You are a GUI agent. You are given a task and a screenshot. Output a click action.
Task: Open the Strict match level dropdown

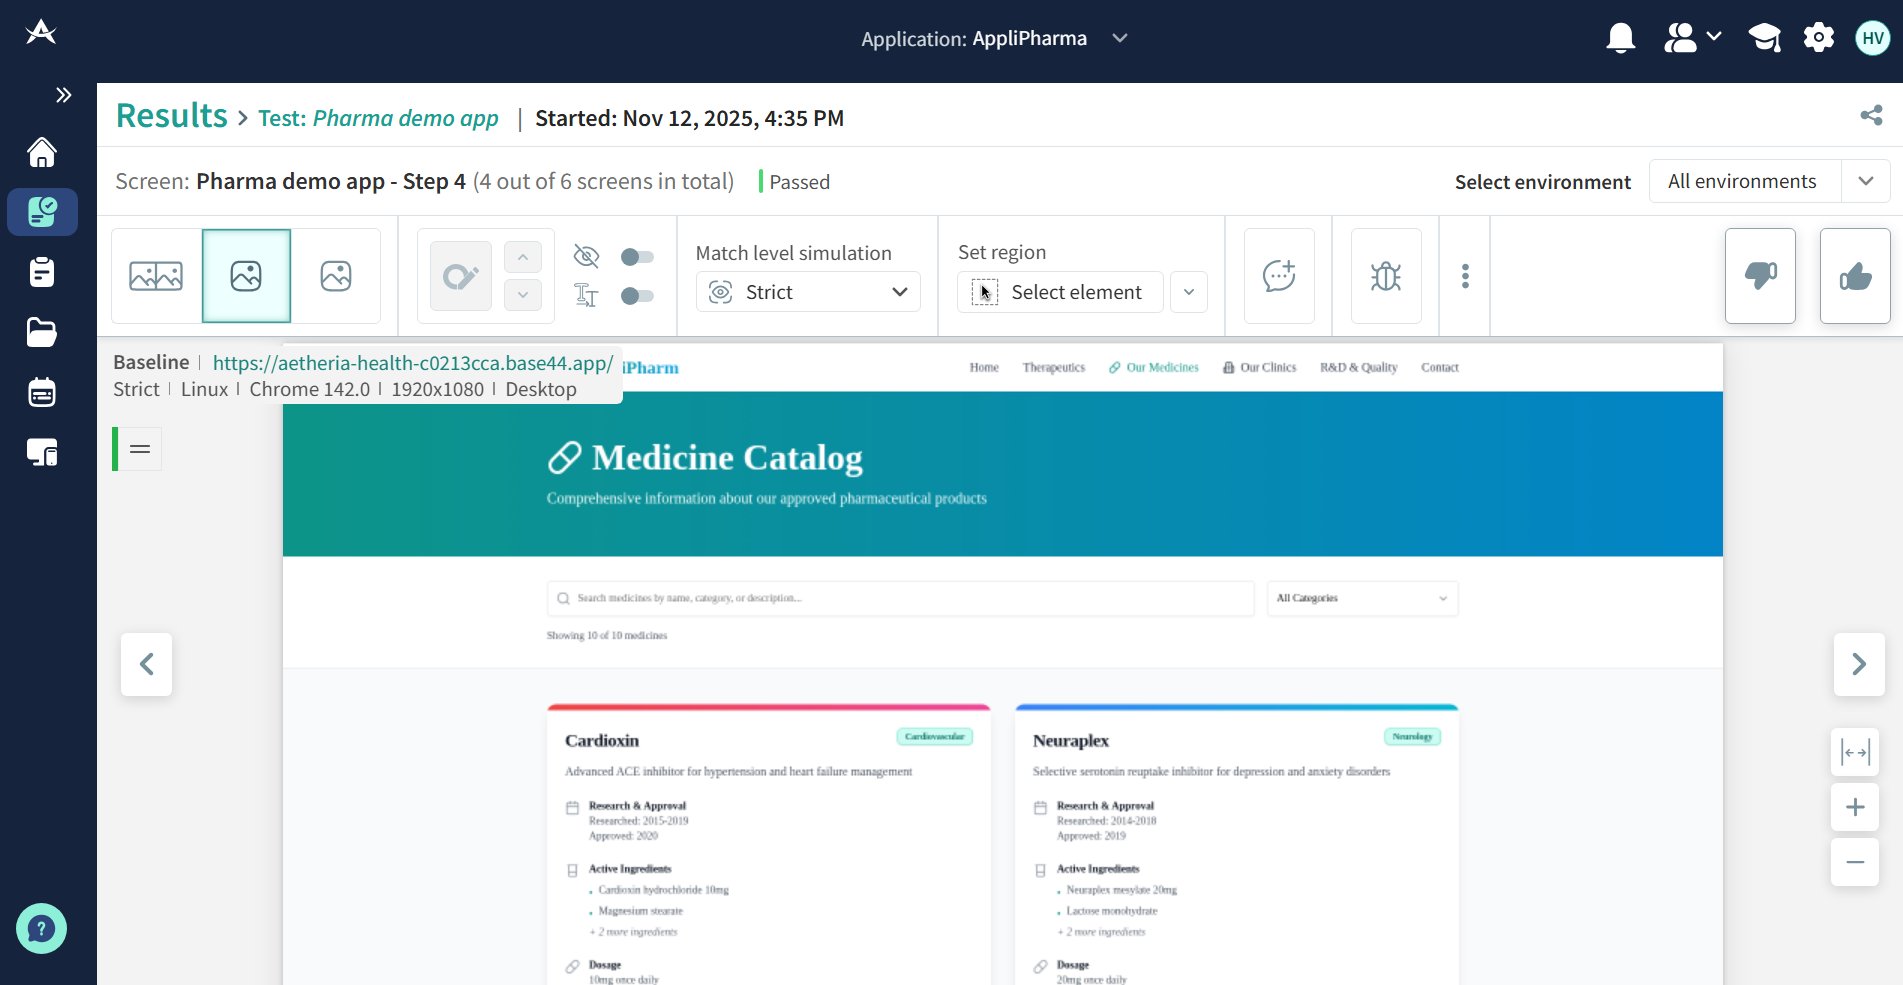(x=806, y=292)
